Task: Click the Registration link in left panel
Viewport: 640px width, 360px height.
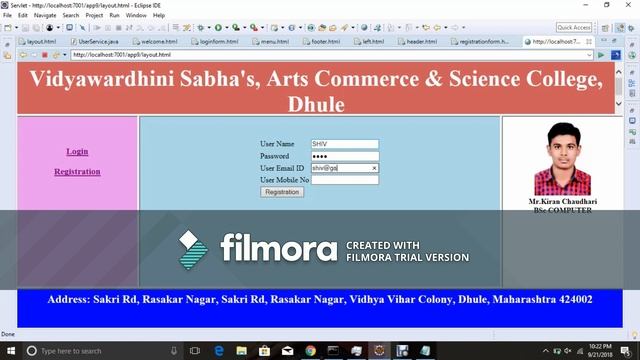Action: click(x=77, y=171)
